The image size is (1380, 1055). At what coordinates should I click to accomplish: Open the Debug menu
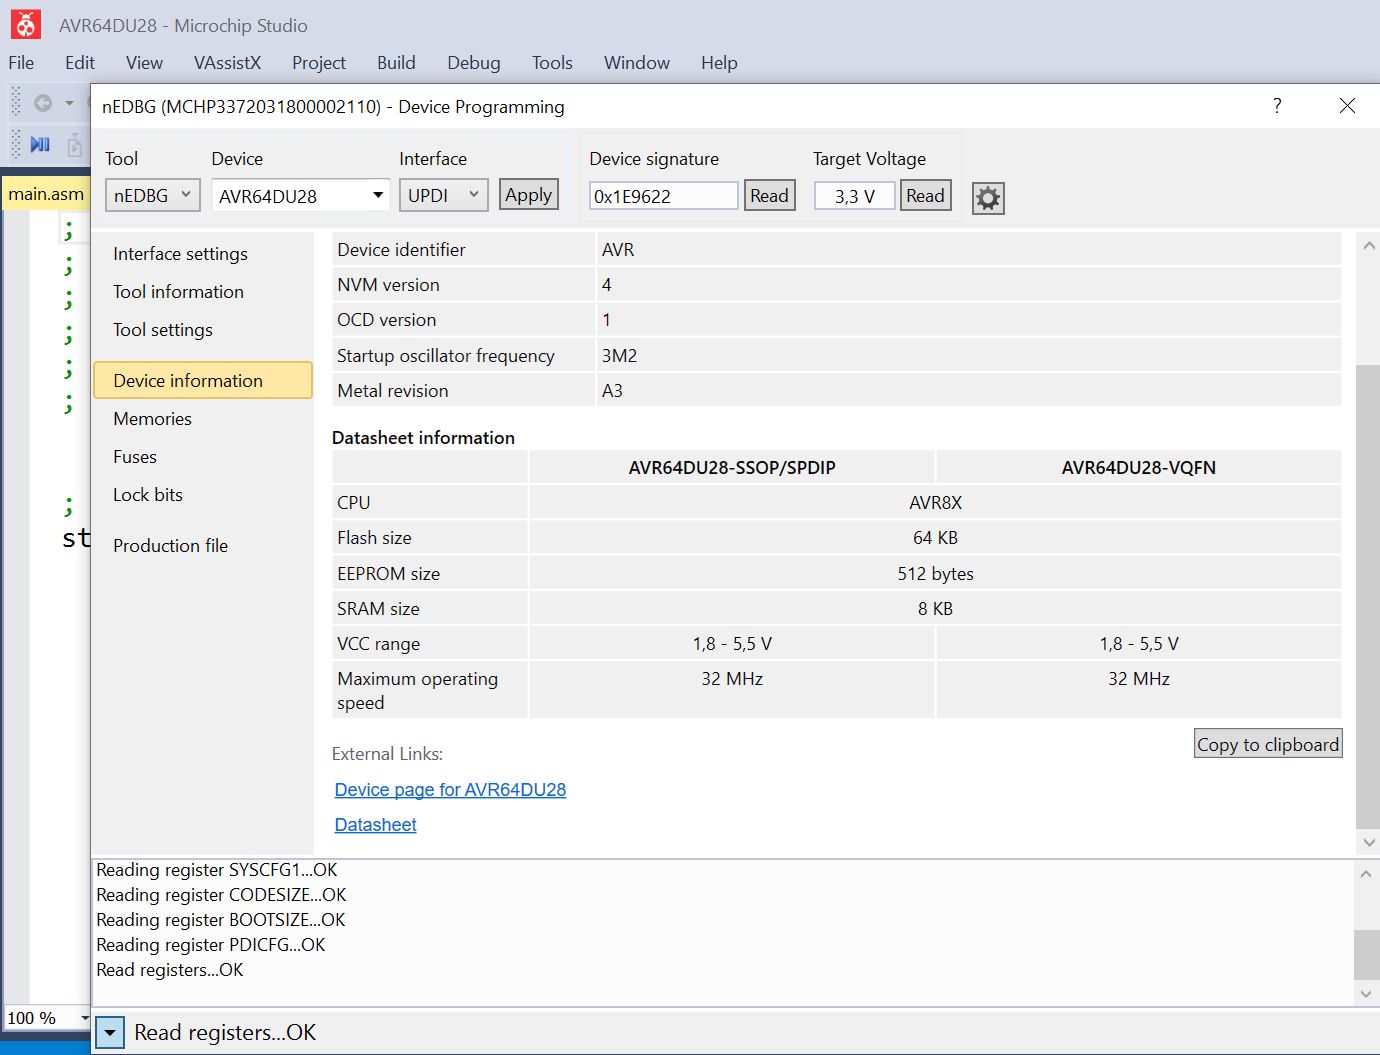pos(474,62)
